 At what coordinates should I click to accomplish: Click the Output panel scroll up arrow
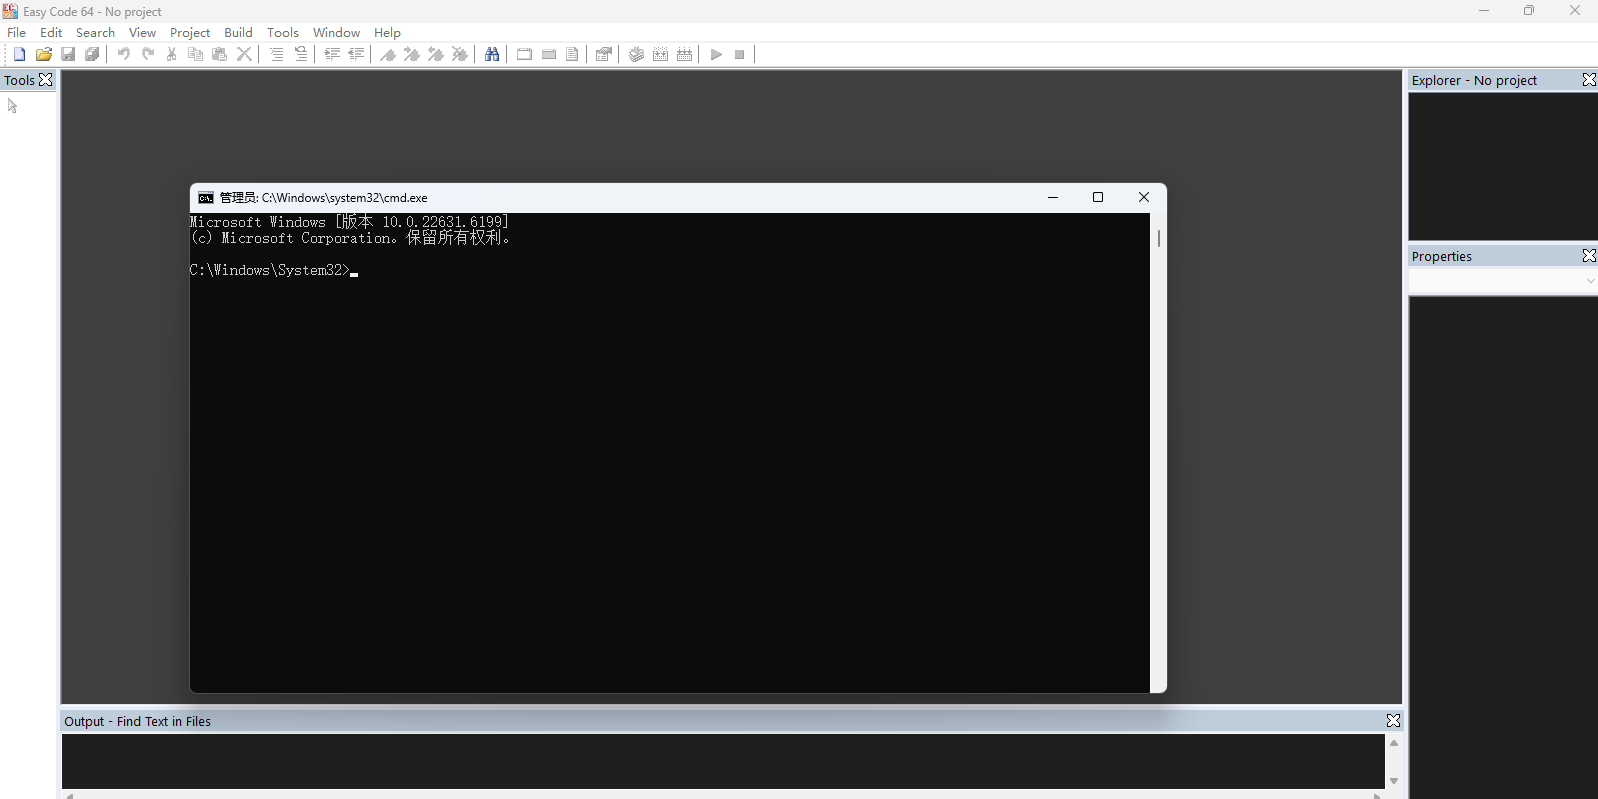(x=1394, y=743)
